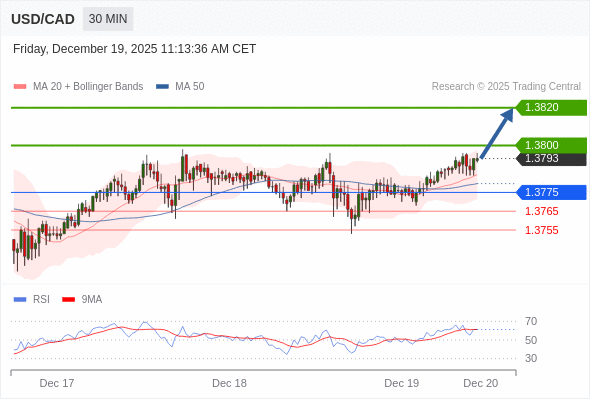Click the chart timestamp text
Viewport: 590px width, 400px height.
click(134, 49)
